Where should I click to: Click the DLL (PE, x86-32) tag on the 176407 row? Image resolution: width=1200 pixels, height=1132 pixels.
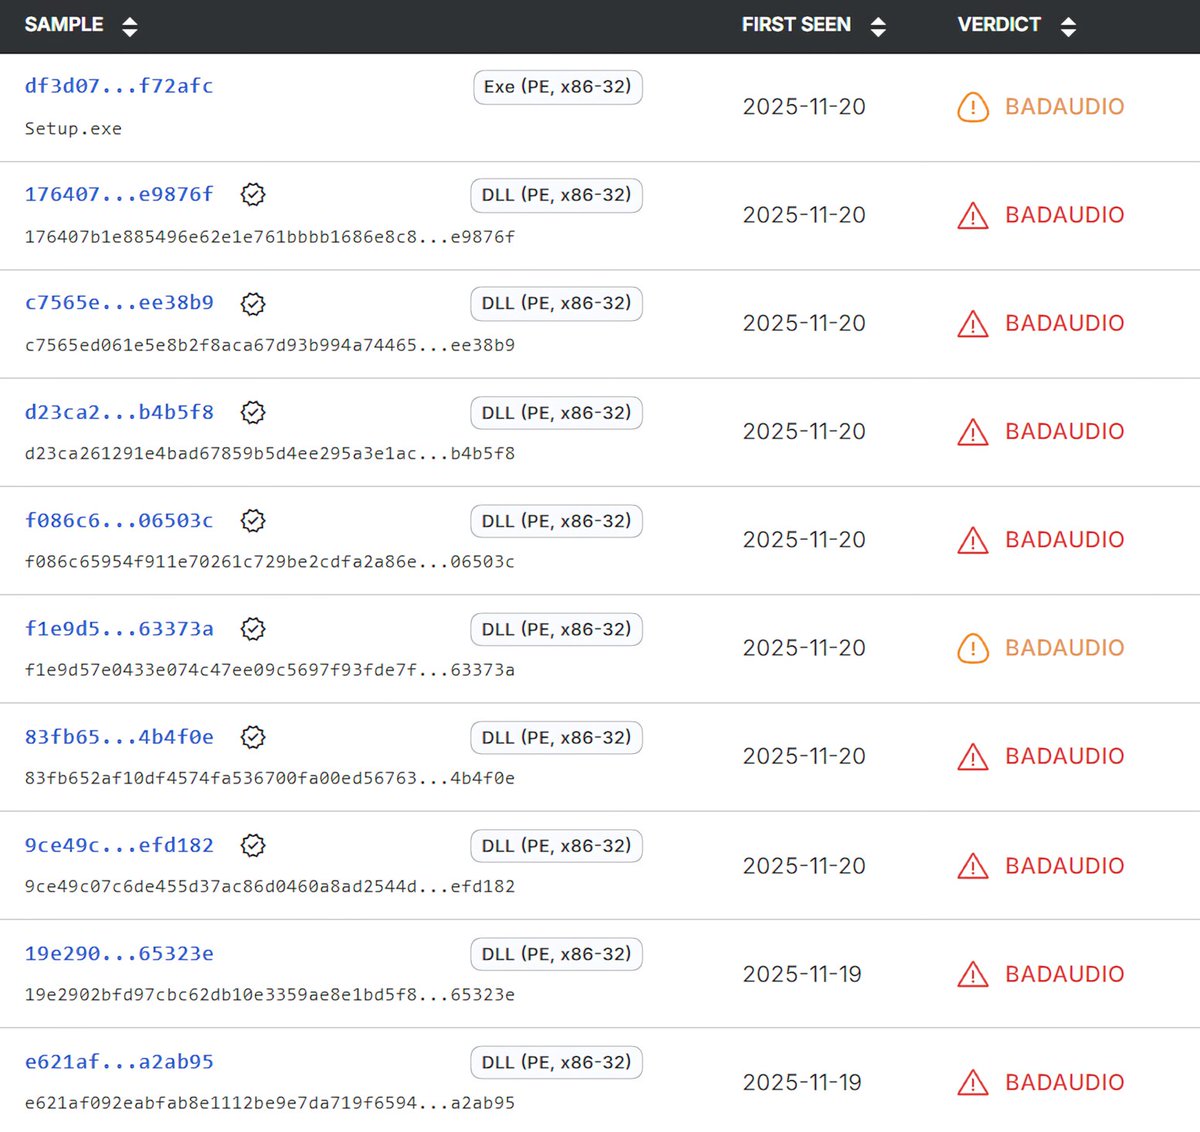[x=556, y=194]
